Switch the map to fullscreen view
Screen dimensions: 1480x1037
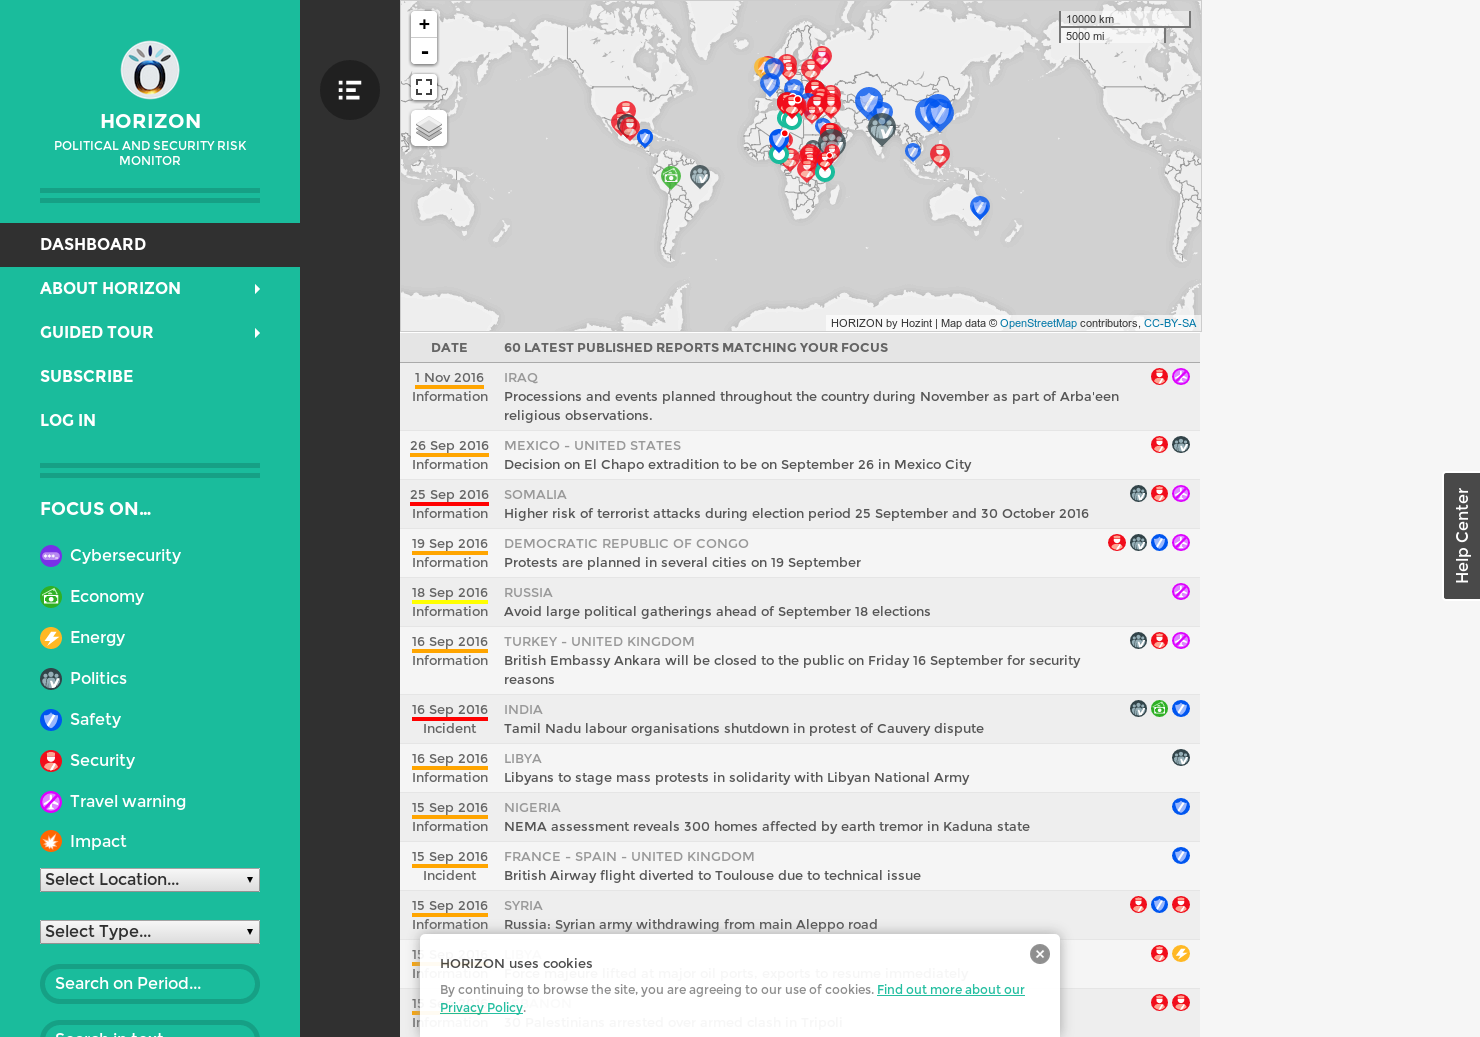pos(424,87)
